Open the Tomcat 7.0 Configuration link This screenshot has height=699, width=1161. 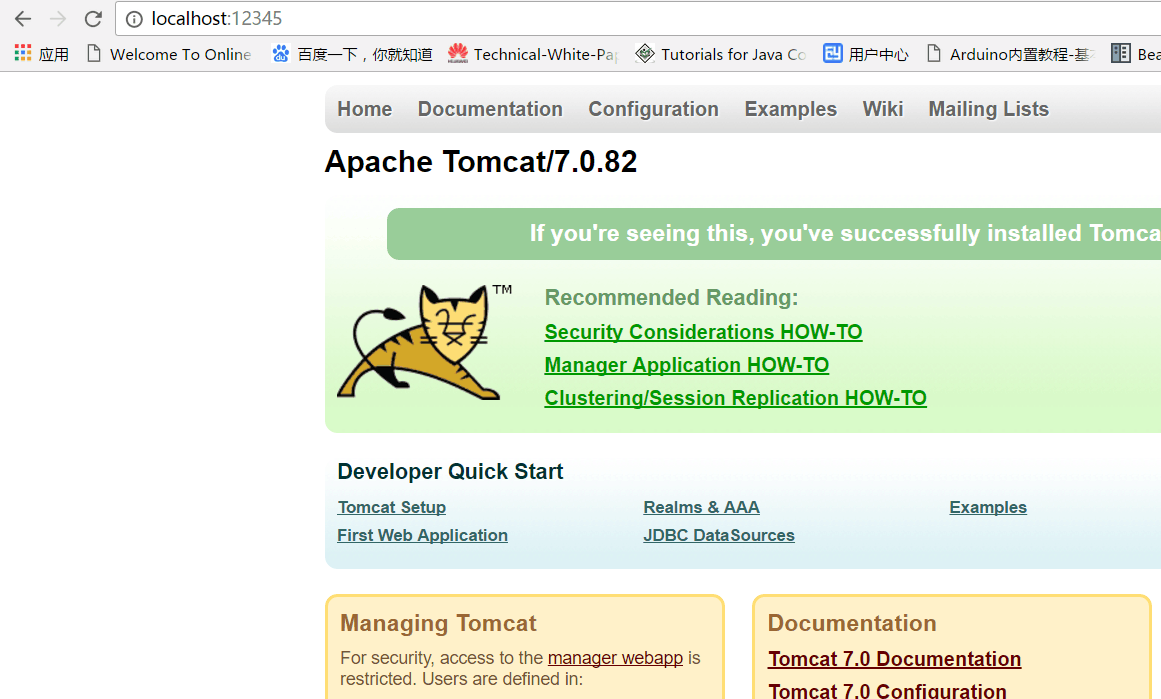tap(887, 691)
